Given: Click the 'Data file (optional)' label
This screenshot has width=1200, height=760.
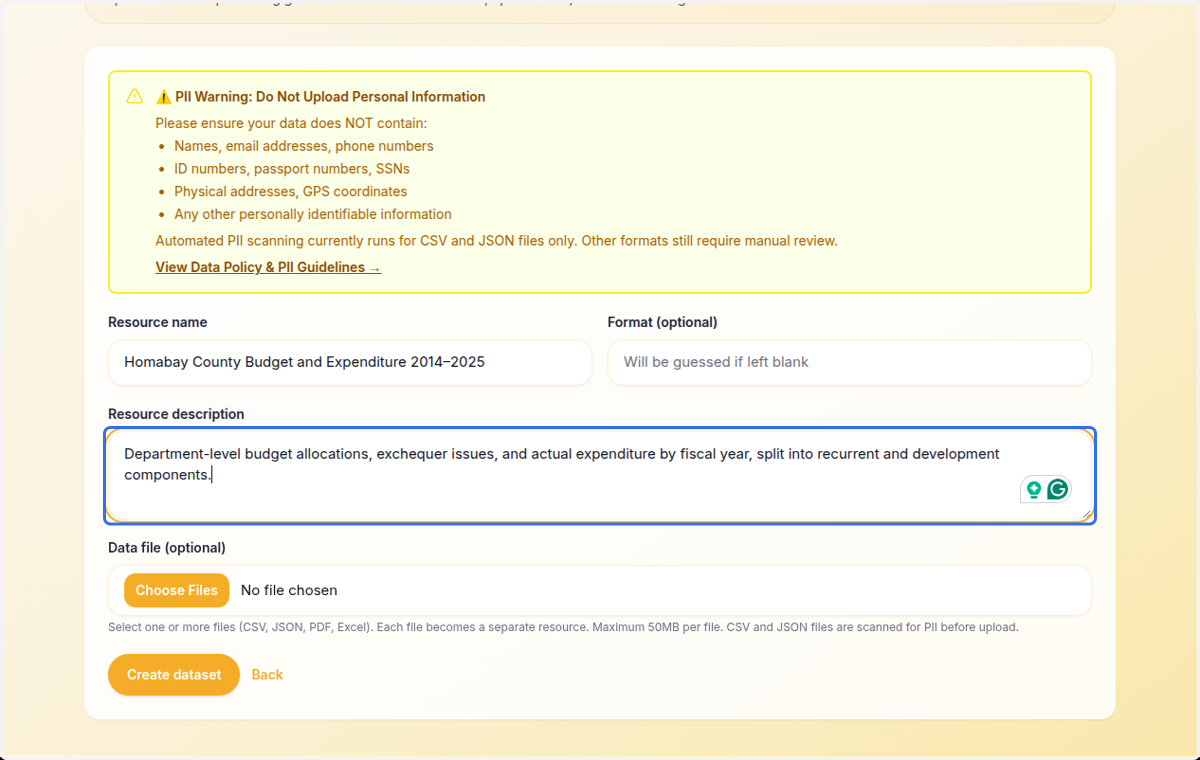Looking at the screenshot, I should (x=167, y=548).
